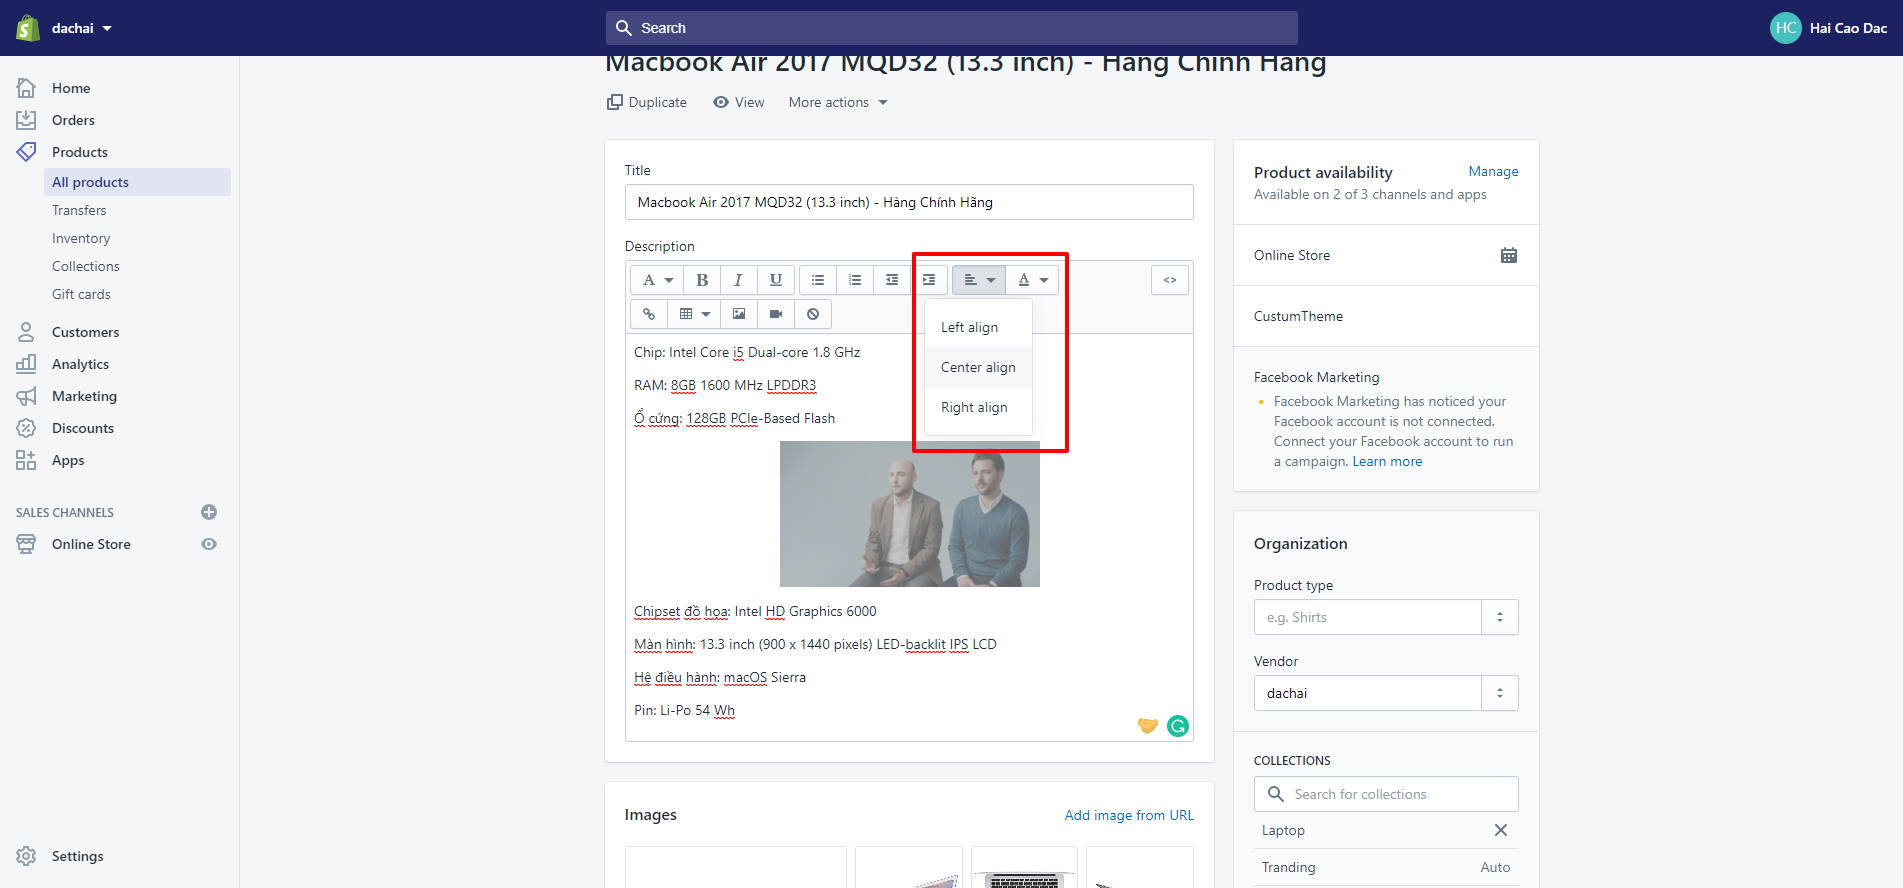Image resolution: width=1903 pixels, height=888 pixels.
Task: Open Inventory under Products
Action: [x=81, y=238]
